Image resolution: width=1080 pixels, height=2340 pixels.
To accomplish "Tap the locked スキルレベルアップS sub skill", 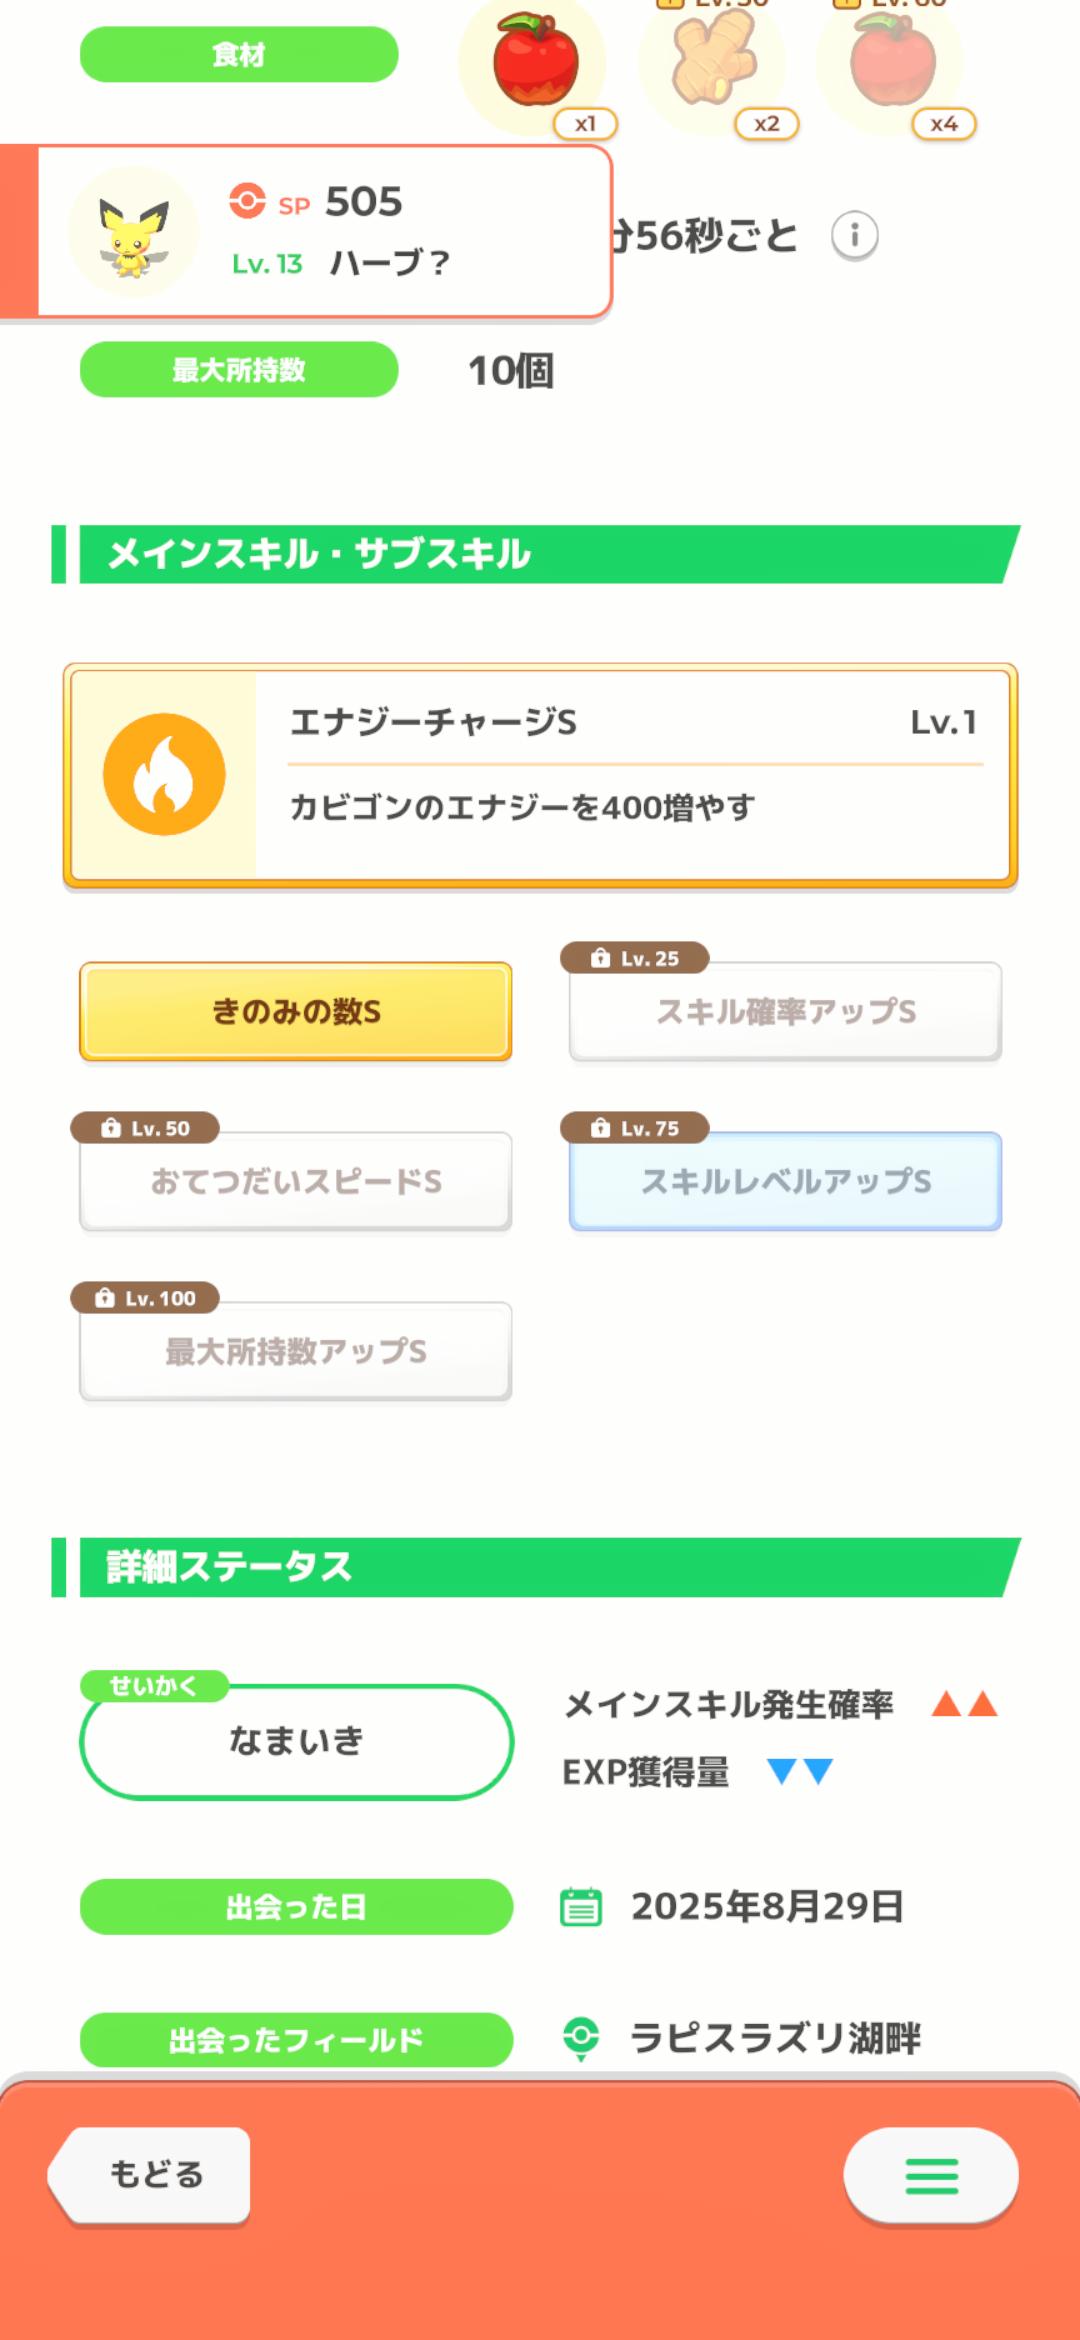I will [785, 1181].
